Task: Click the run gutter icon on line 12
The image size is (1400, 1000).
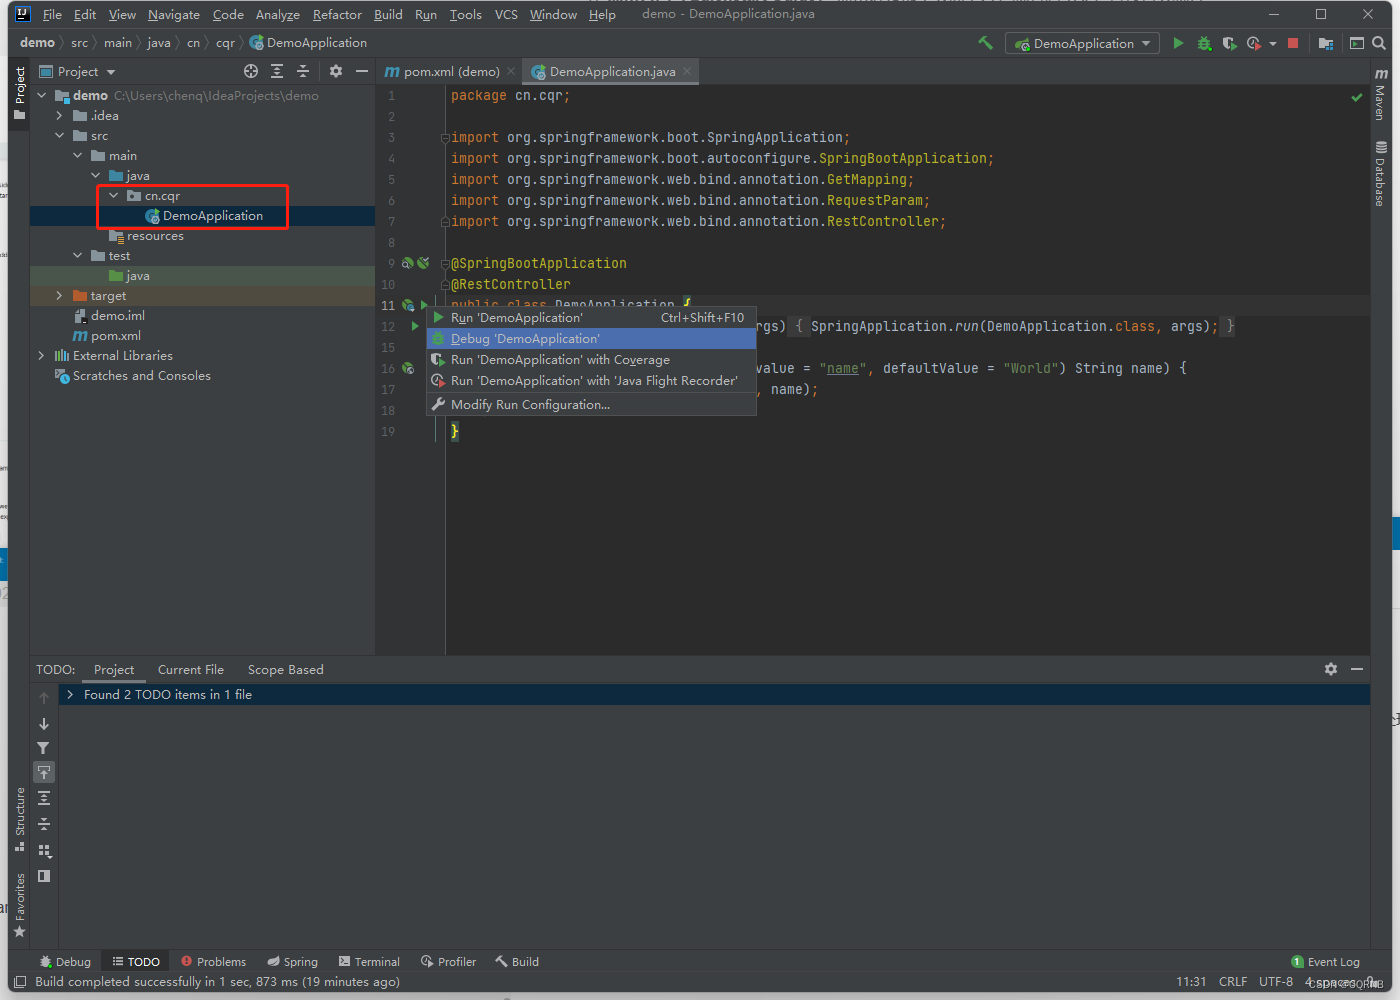Action: (415, 326)
